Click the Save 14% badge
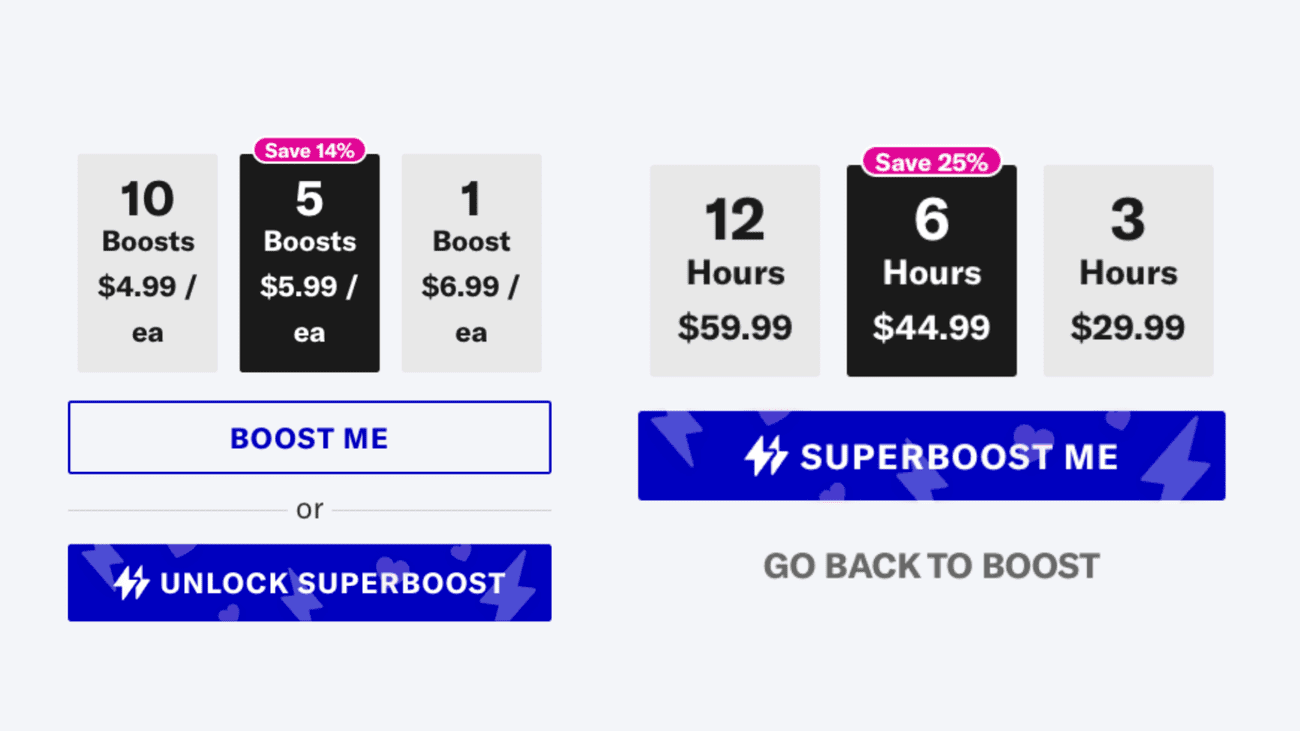 tap(310, 151)
